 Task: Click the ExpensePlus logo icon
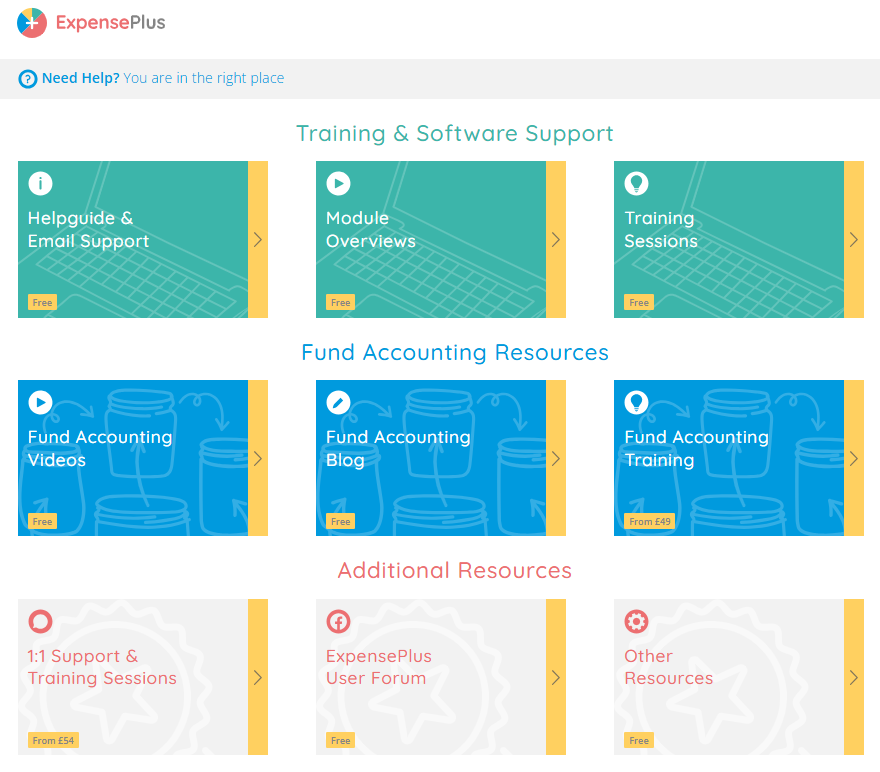(32, 23)
